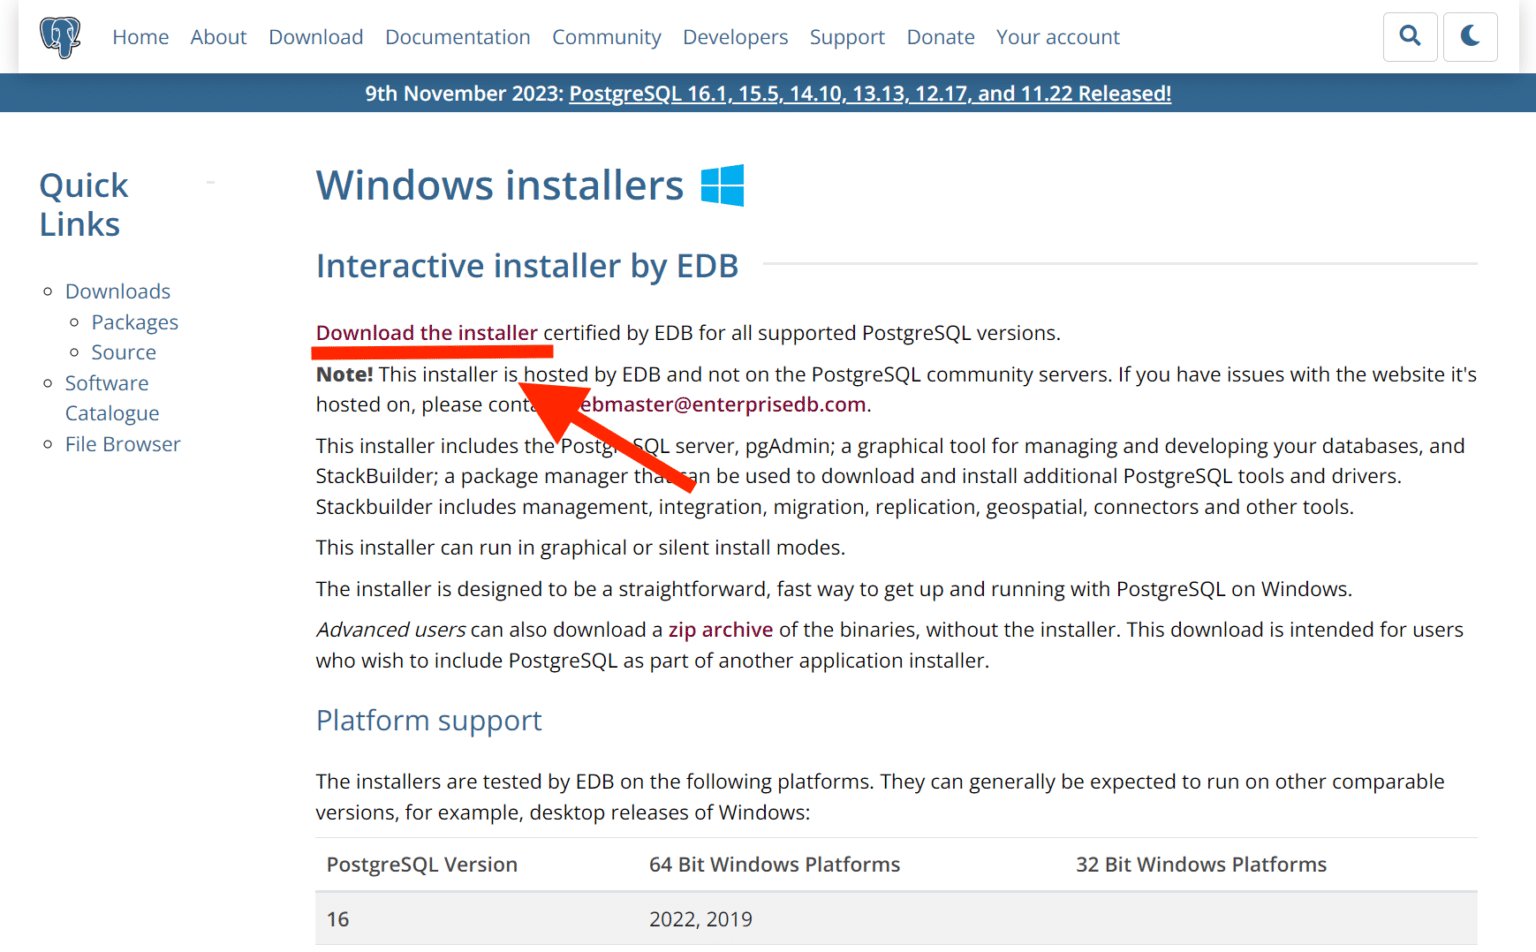Viewport: 1536px width, 952px height.
Task: Go to Your account
Action: [1057, 37]
